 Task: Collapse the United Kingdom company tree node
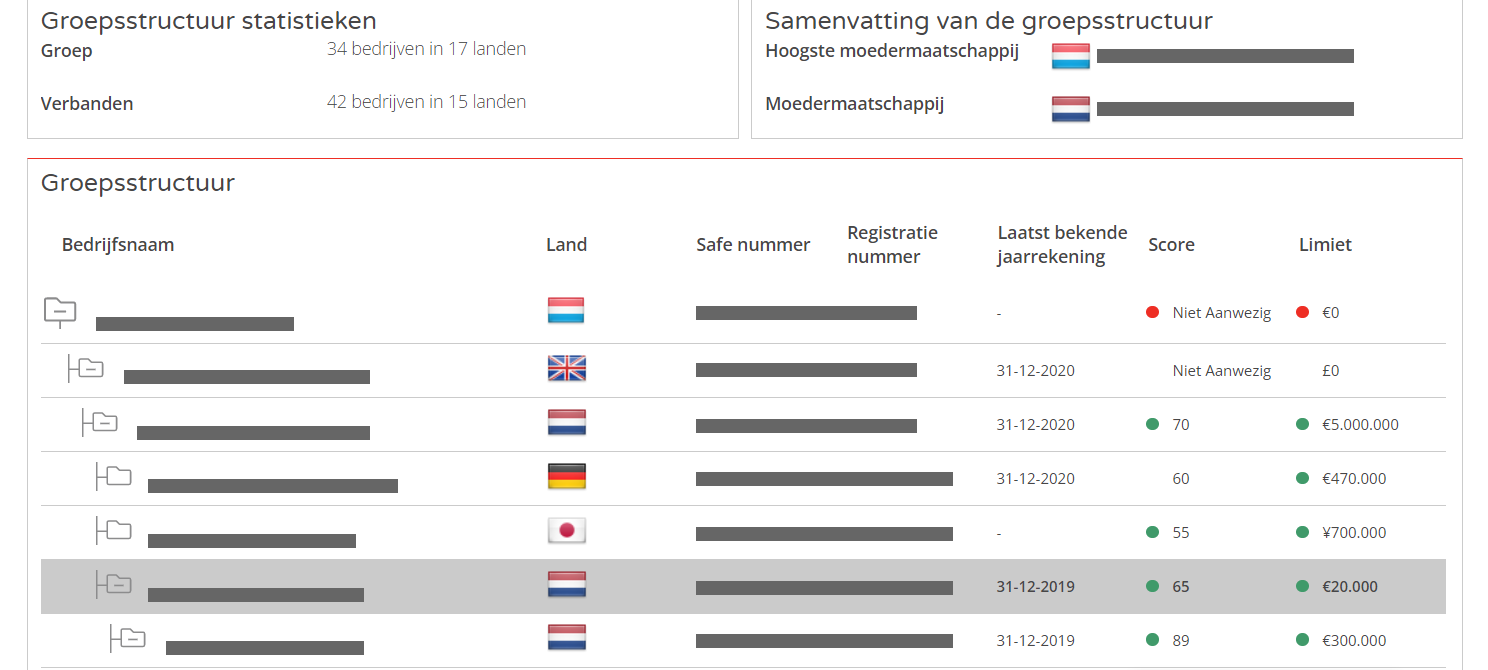point(89,369)
